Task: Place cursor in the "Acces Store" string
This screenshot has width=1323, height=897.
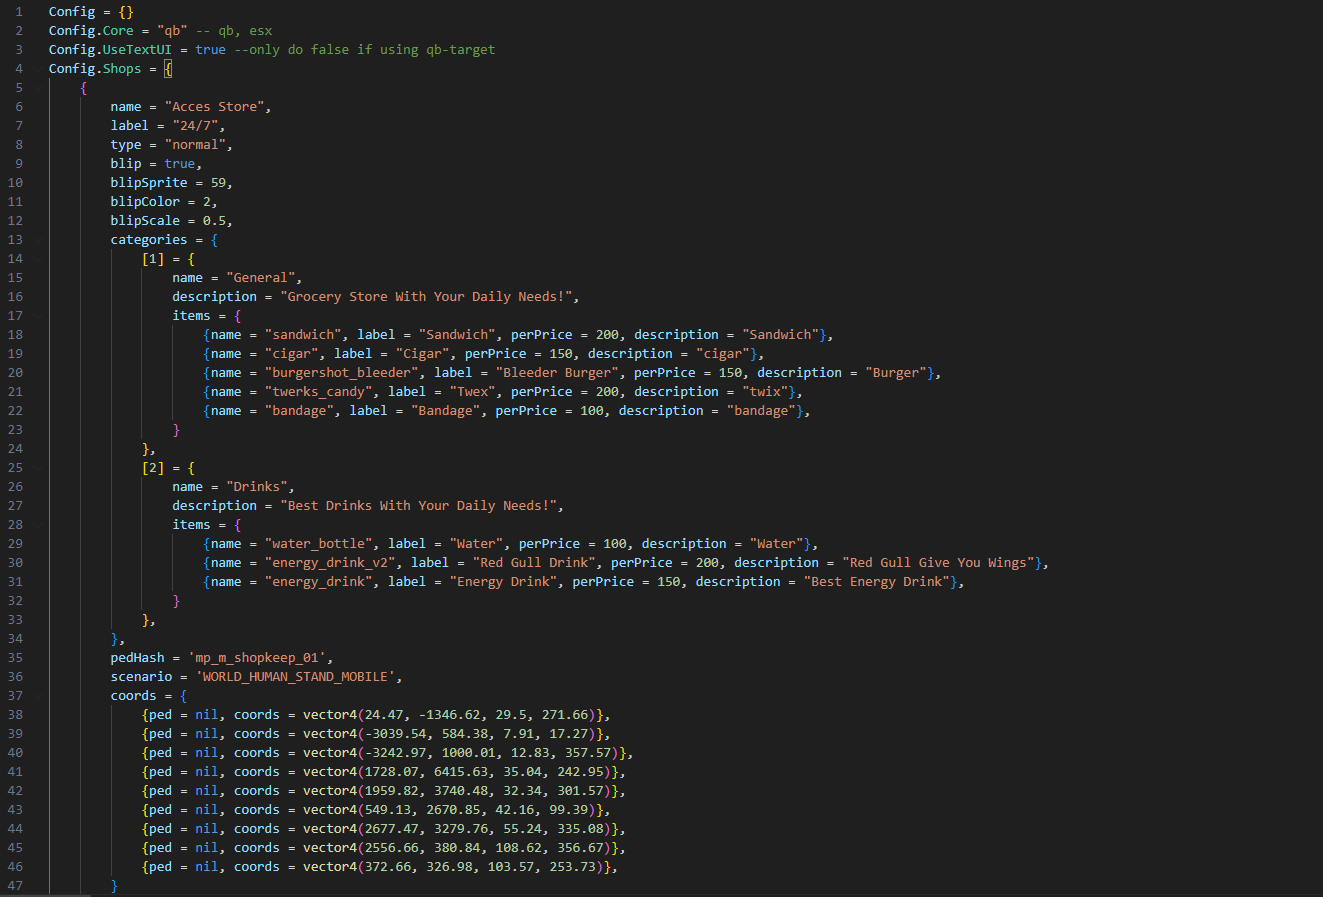Action: click(x=217, y=107)
